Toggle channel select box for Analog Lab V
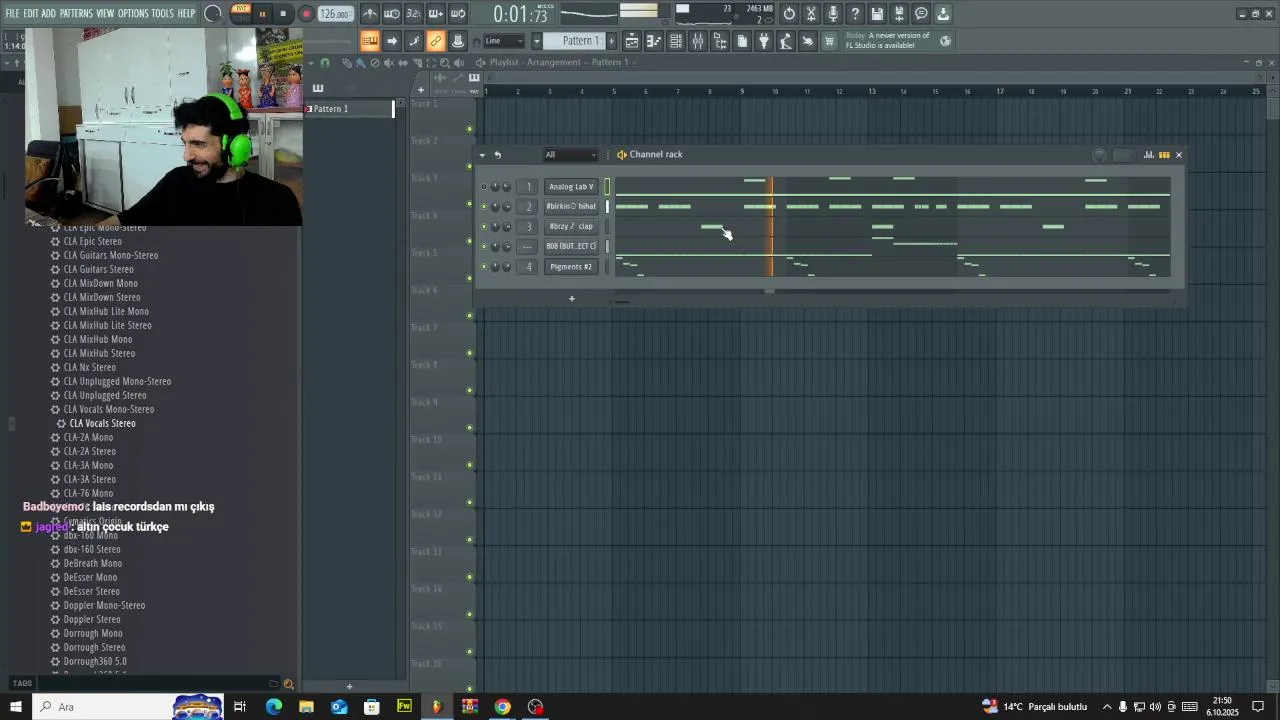Viewport: 1280px width, 720px height. (x=607, y=187)
